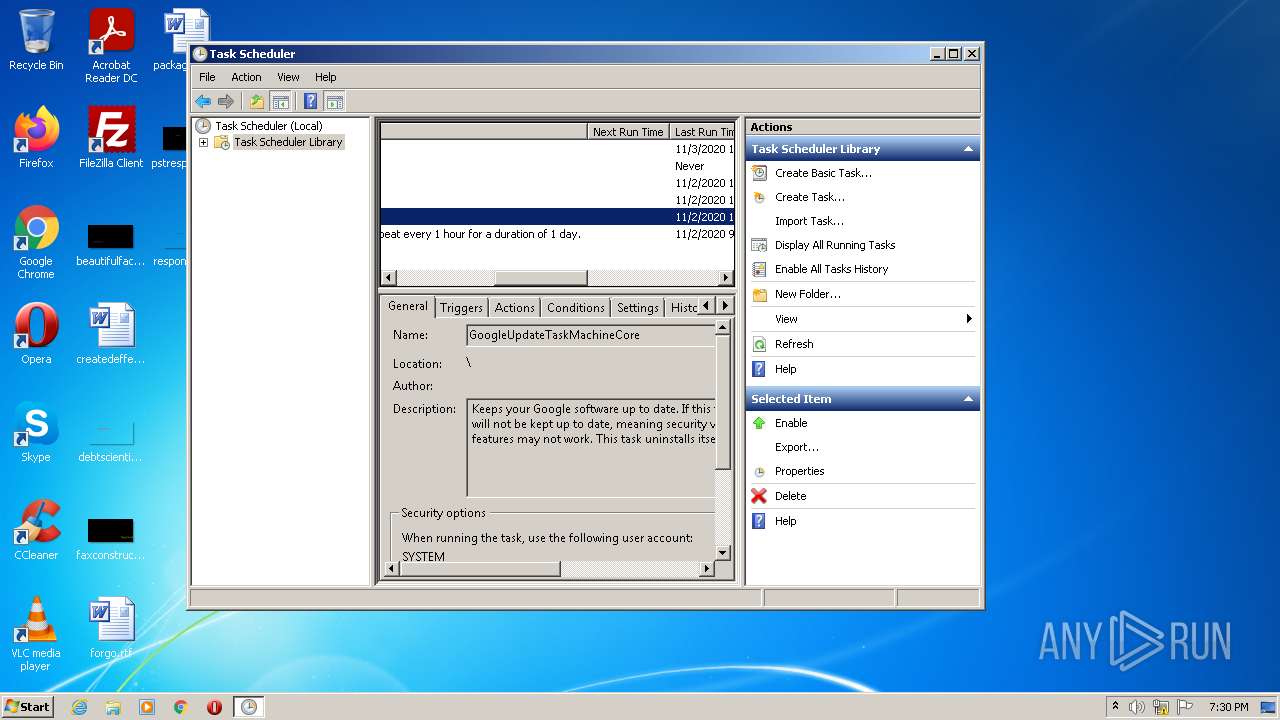Open Opera from taskbar

point(214,707)
